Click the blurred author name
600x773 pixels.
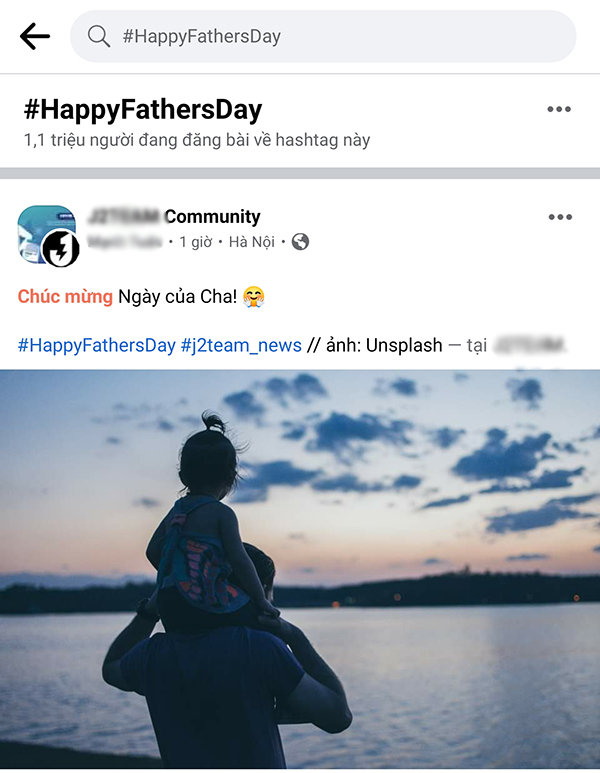tap(124, 242)
